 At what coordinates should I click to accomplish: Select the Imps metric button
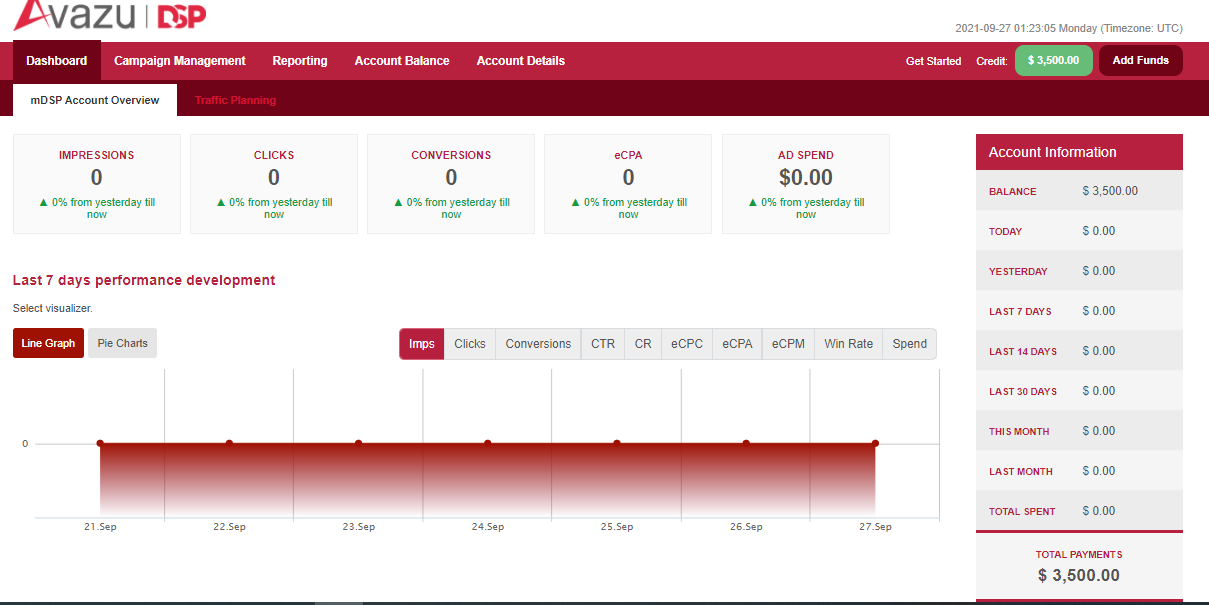tap(422, 344)
